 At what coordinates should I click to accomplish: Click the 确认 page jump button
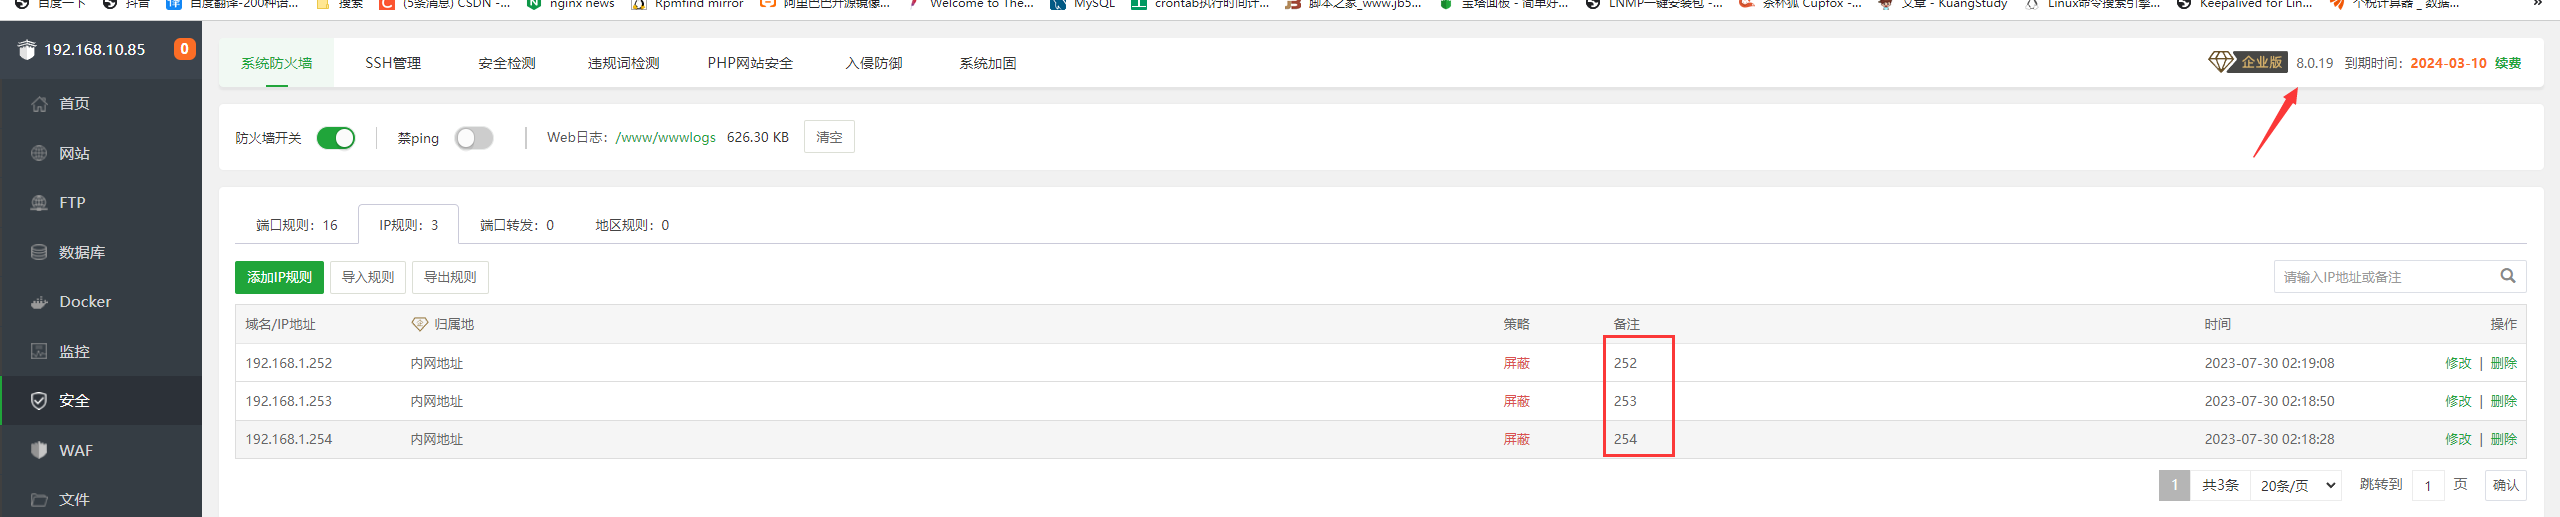coord(2506,485)
